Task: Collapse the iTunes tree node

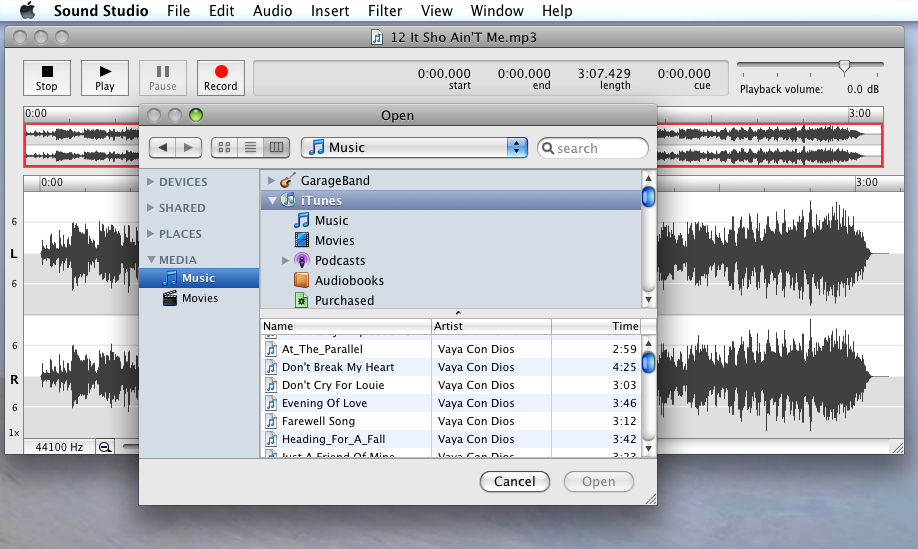Action: (271, 201)
